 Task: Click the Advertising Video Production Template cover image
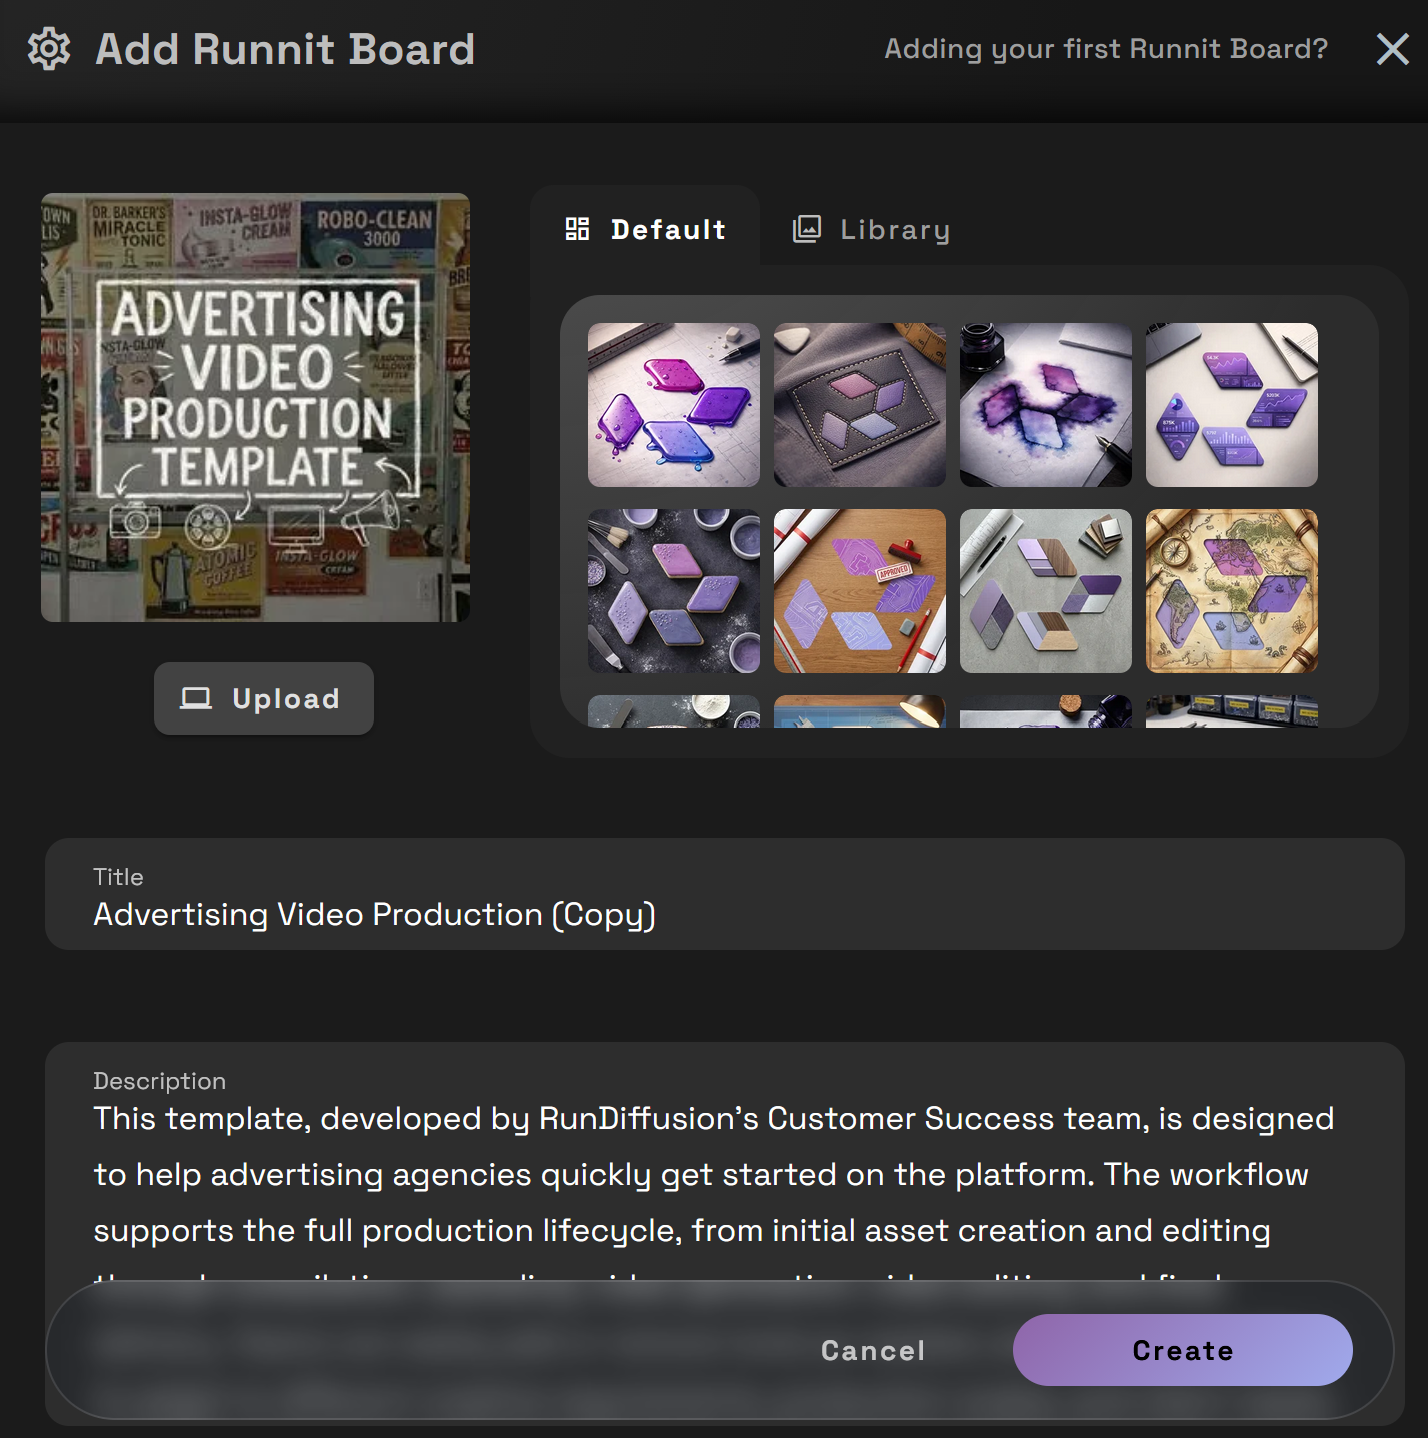tap(255, 407)
